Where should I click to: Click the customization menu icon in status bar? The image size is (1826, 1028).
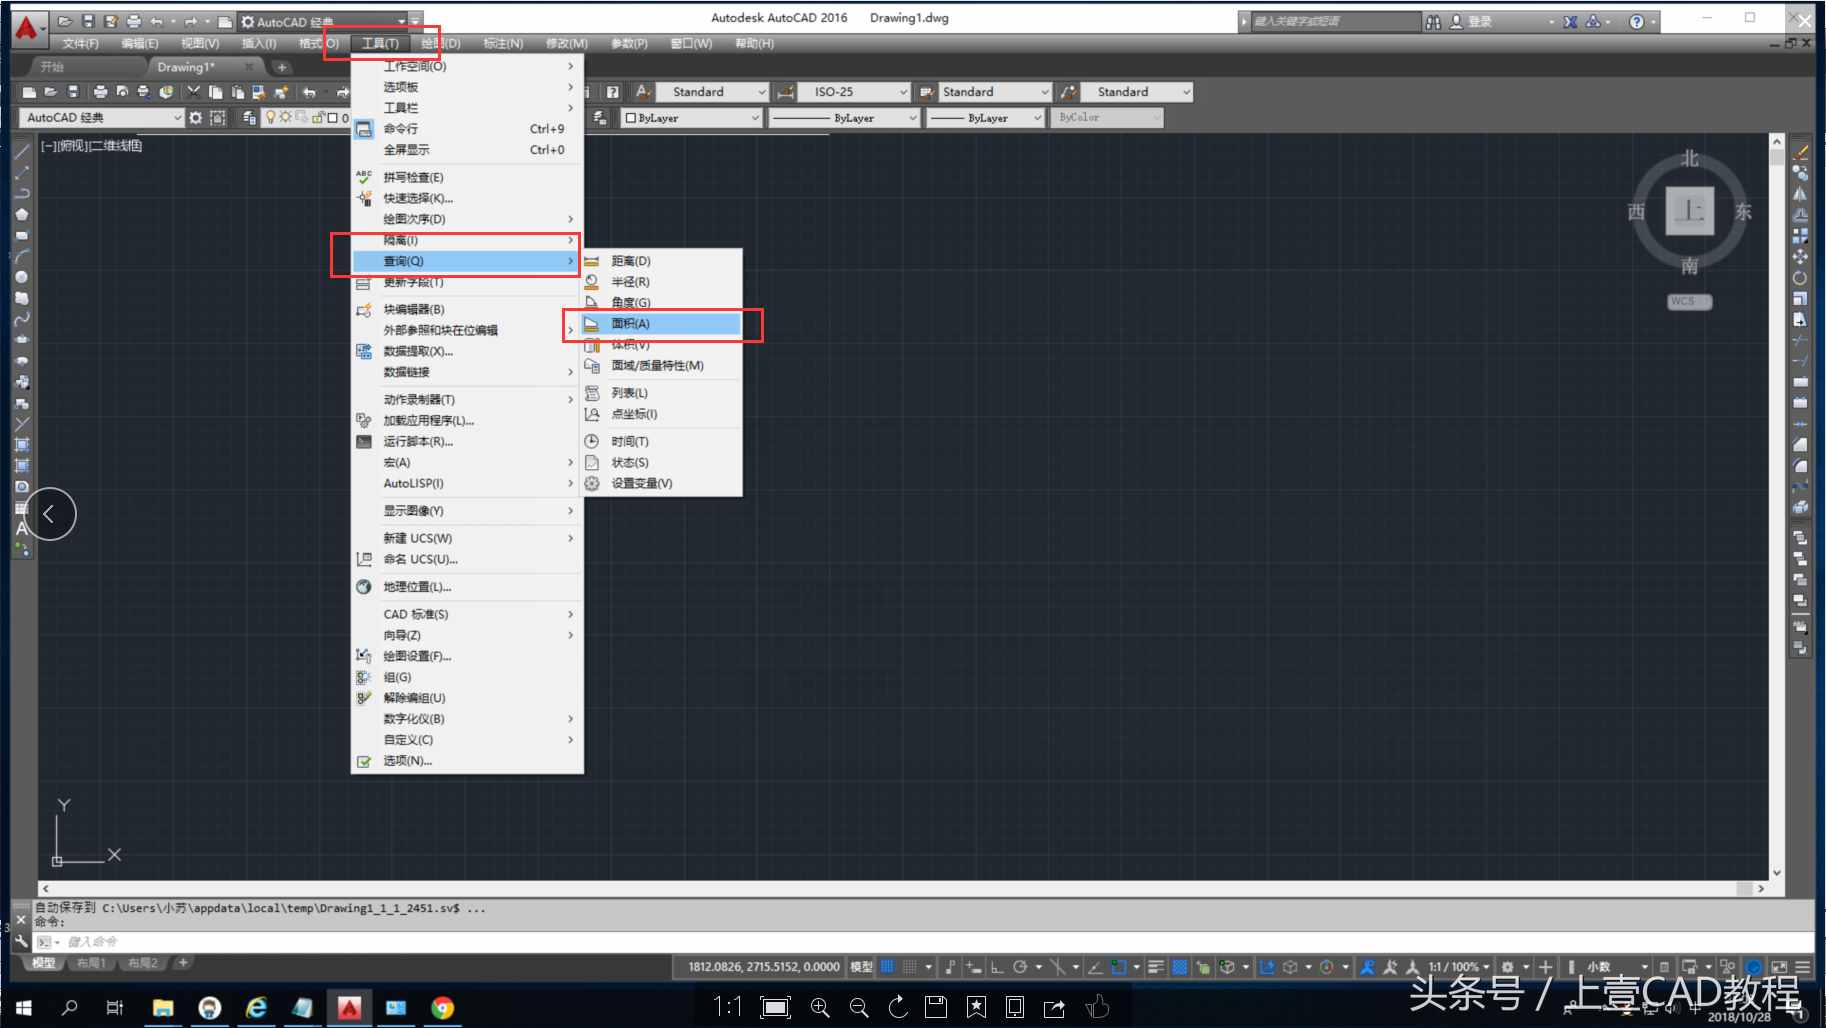(x=1802, y=967)
